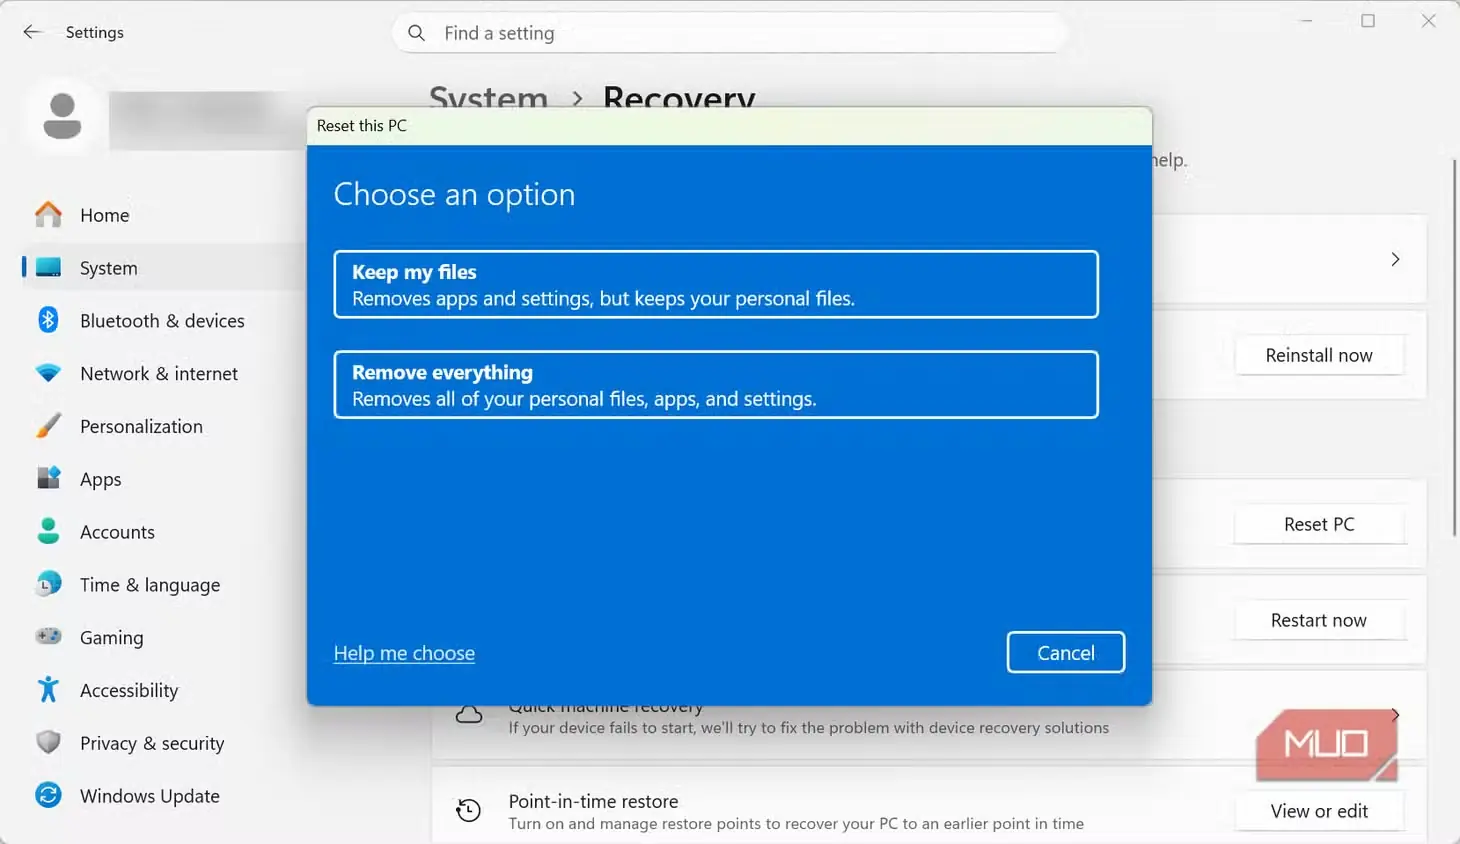
Task: Click the Personalization brush icon
Action: 48,426
